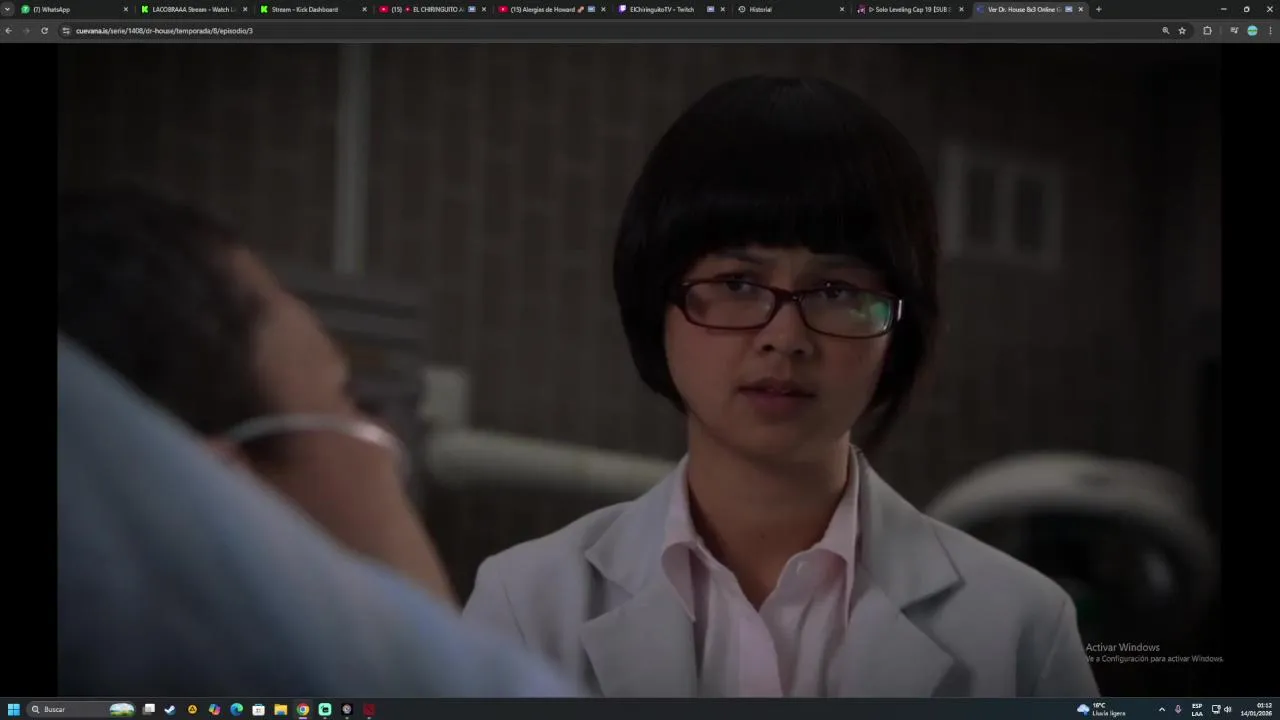Open Microsoft Store from the taskbar
Image resolution: width=1280 pixels, height=720 pixels.
click(x=258, y=709)
